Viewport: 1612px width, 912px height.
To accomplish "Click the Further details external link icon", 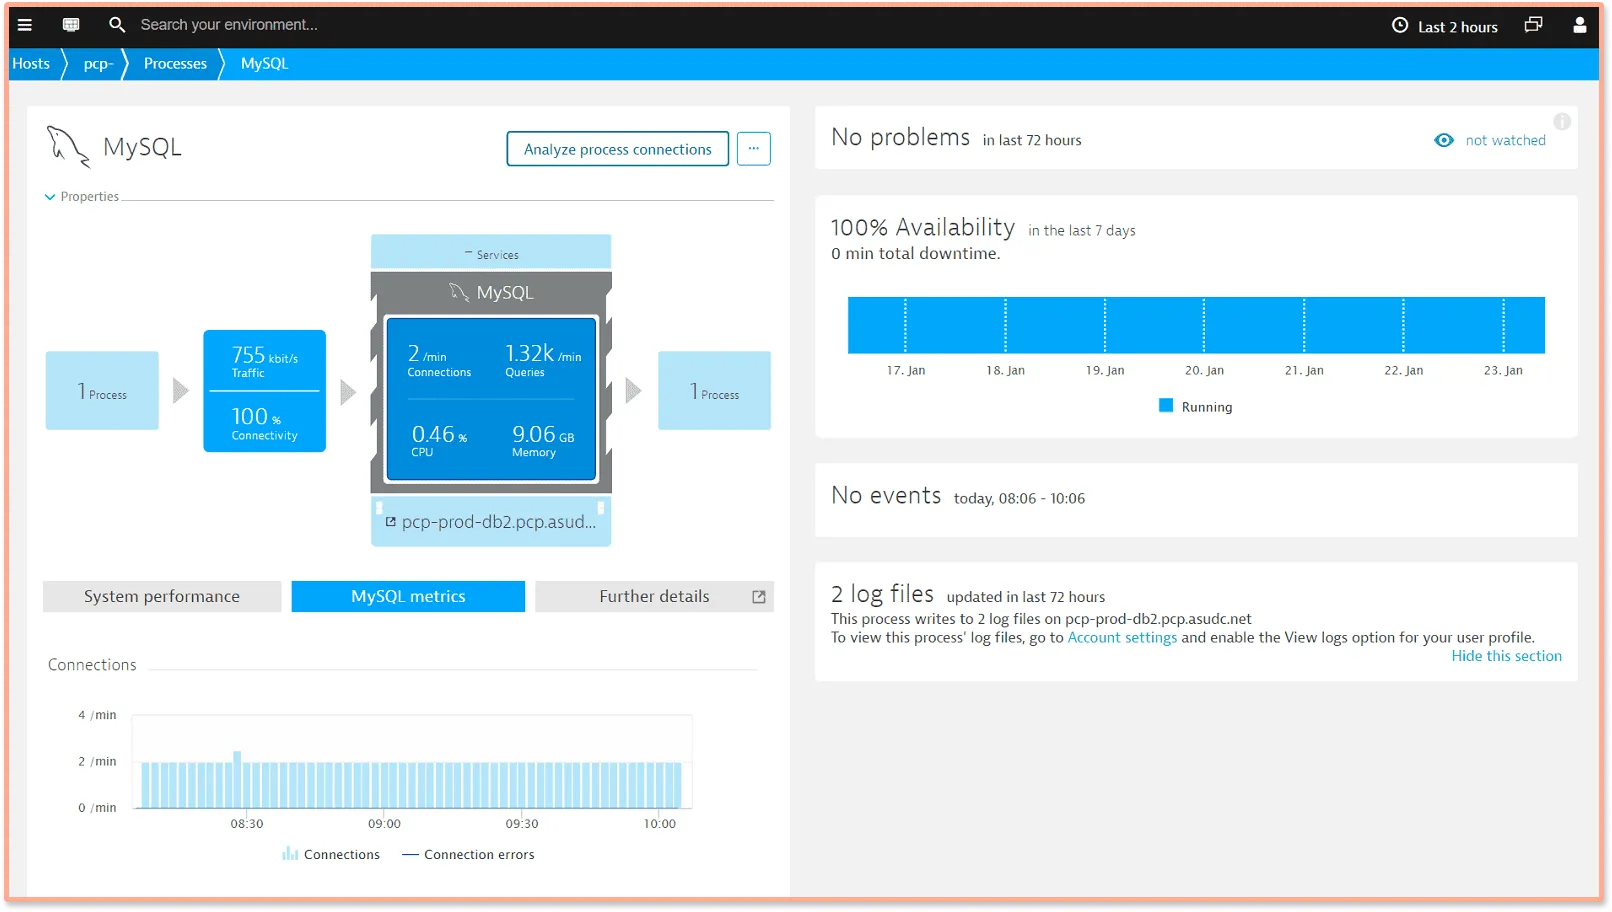I will [x=759, y=597].
